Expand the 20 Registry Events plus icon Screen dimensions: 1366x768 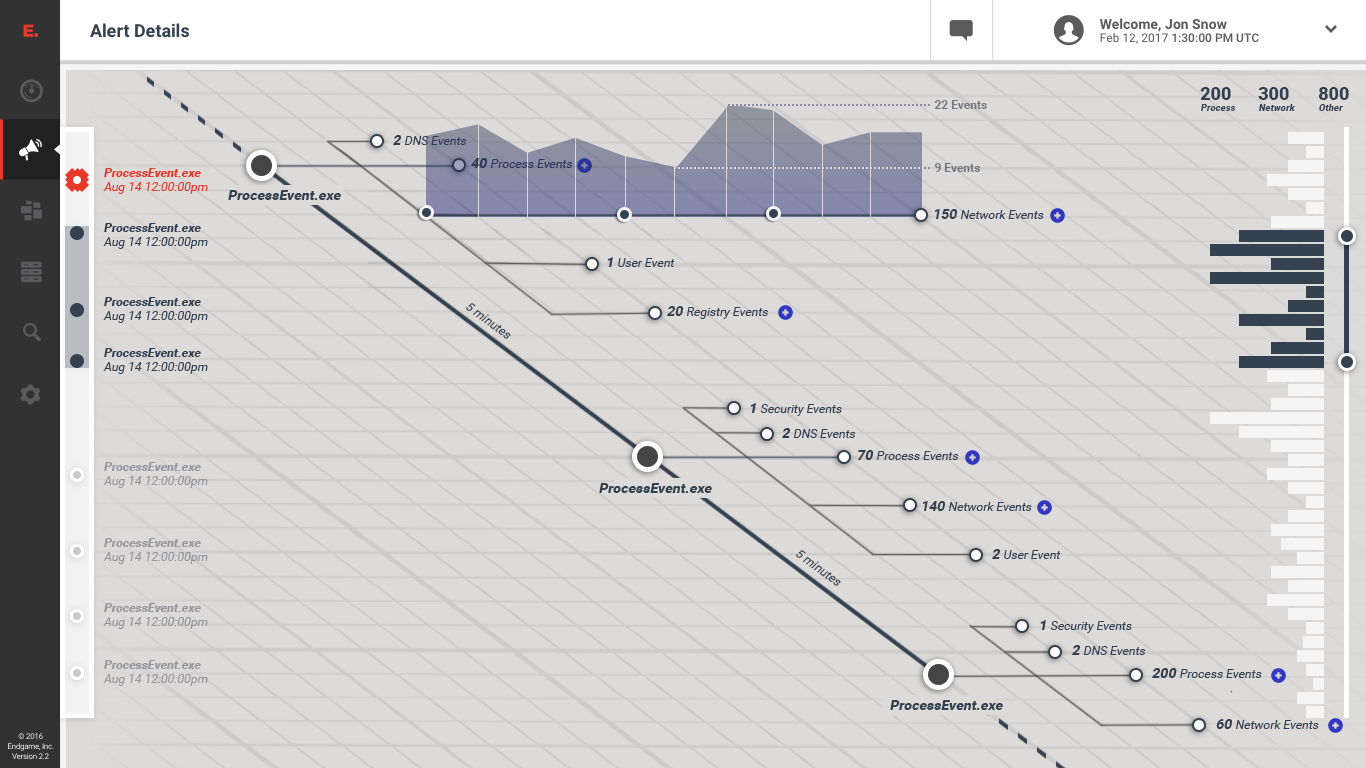click(x=785, y=313)
